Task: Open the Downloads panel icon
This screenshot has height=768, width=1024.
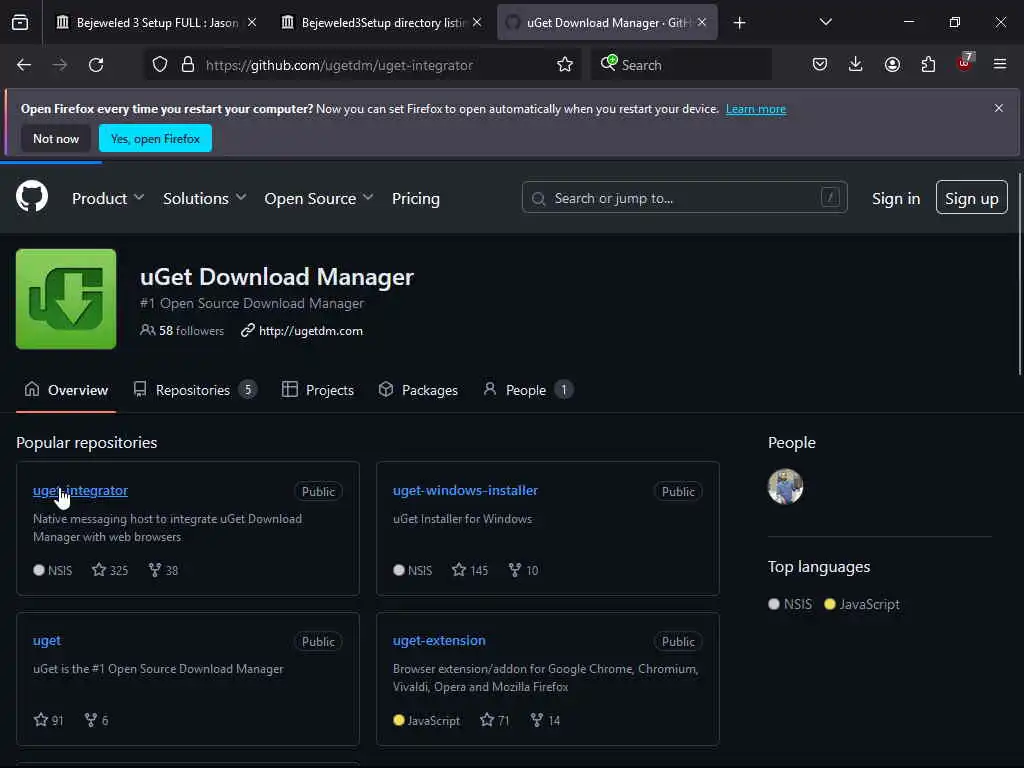Action: click(x=856, y=65)
